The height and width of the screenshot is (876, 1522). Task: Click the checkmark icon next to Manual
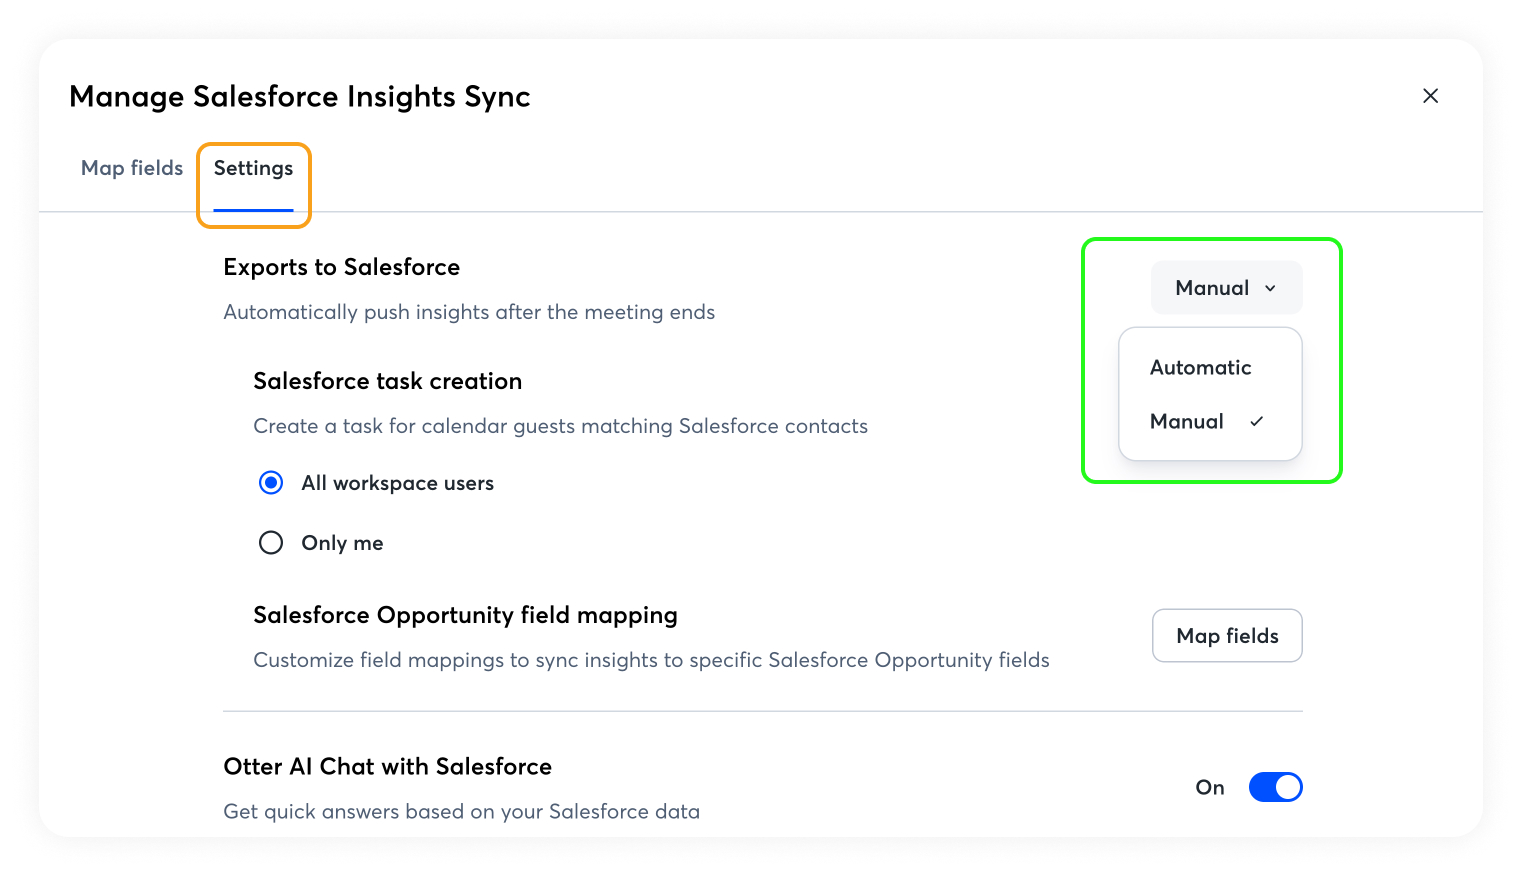pyautogui.click(x=1257, y=422)
